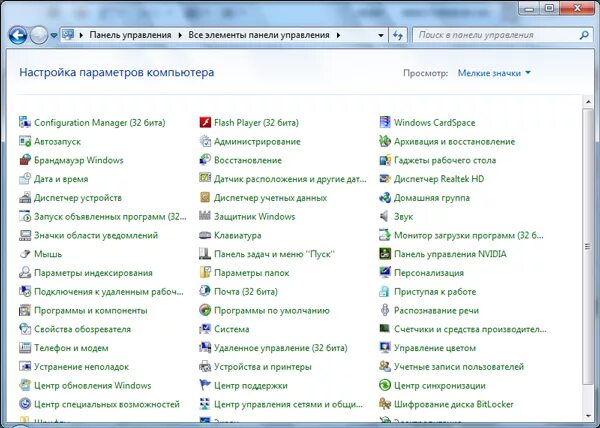Screen dimensions: 600x428
Task: Click the Диспетчер Realtek HD icon
Action: [385, 179]
